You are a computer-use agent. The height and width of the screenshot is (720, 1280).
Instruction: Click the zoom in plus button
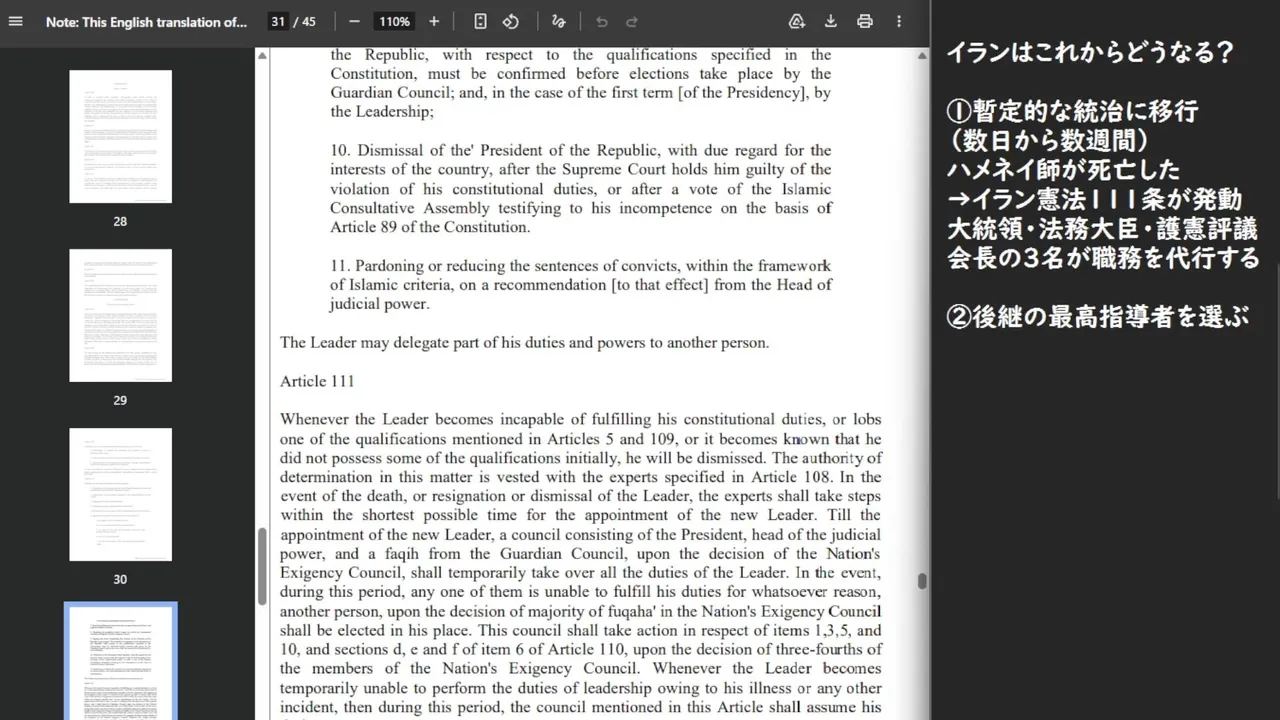click(434, 21)
